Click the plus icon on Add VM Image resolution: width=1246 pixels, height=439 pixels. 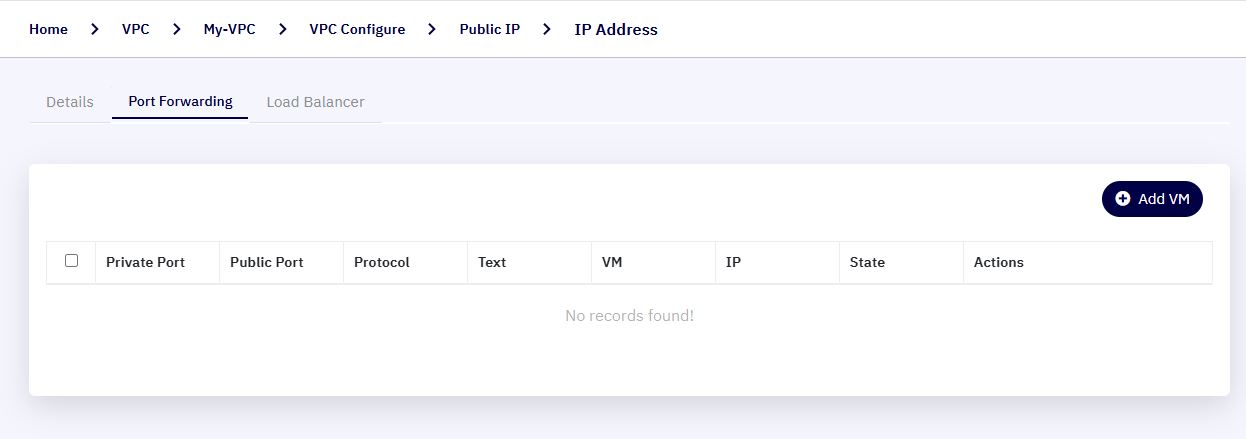tap(1122, 199)
